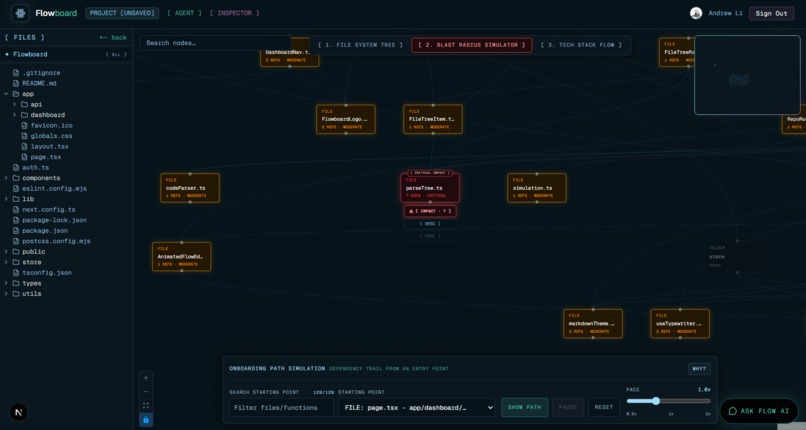
Task: Click the zoom out minus icon
Action: click(x=146, y=391)
